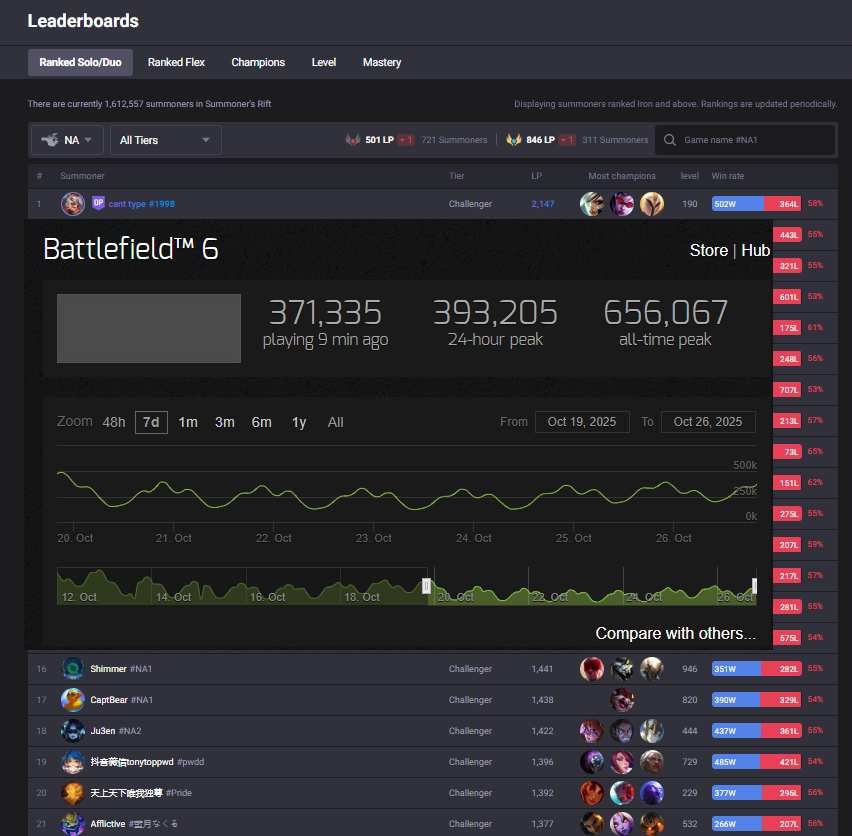Open the Mastery tab
This screenshot has width=852, height=836.
[x=382, y=62]
